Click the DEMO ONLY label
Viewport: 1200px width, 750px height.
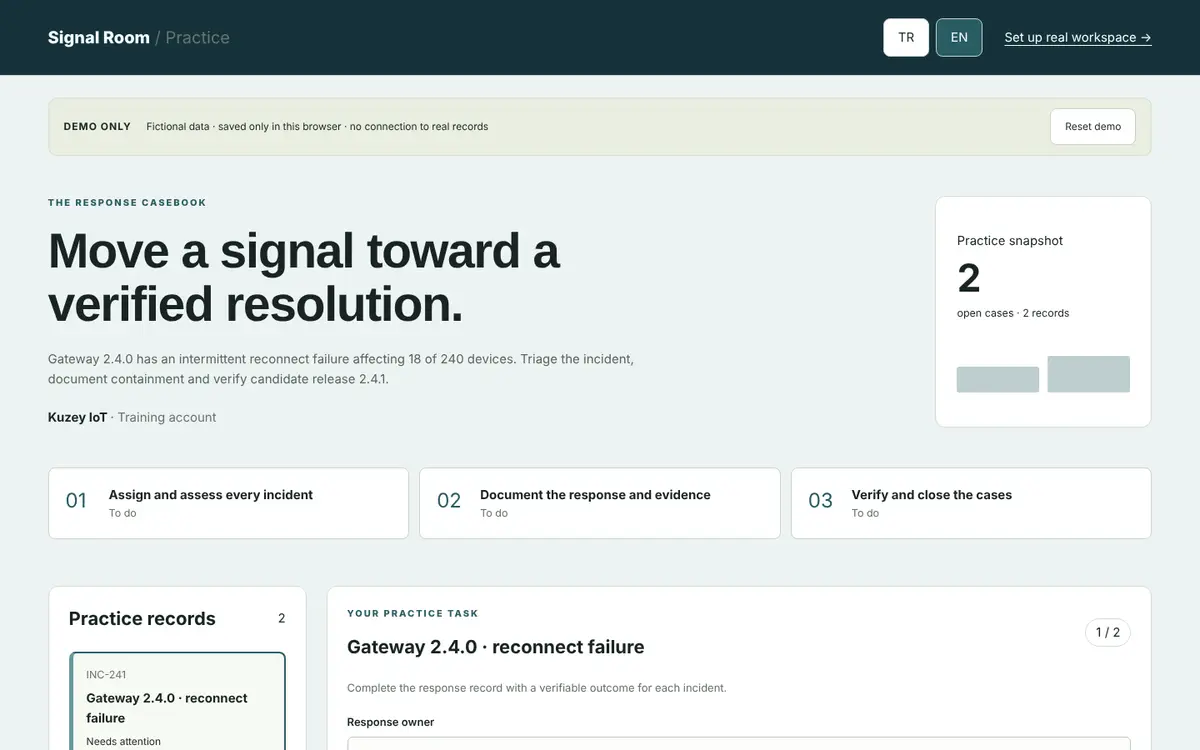(97, 127)
